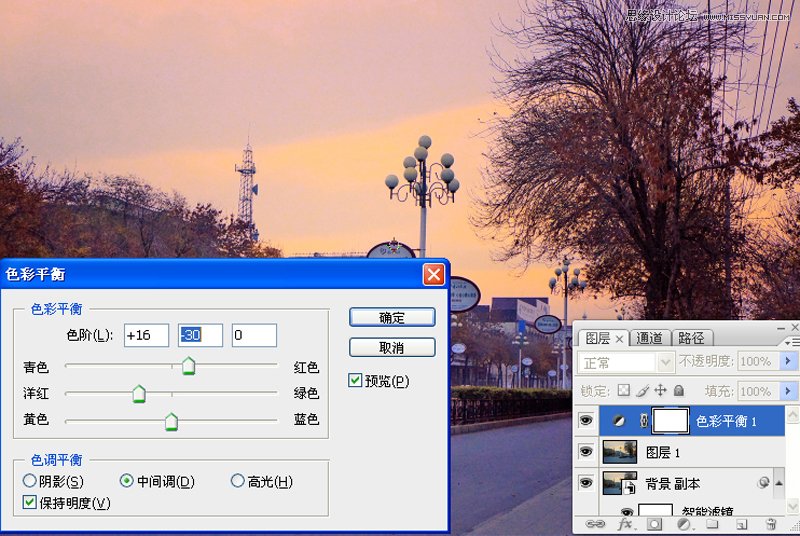Create a new group folder icon

(x=712, y=524)
